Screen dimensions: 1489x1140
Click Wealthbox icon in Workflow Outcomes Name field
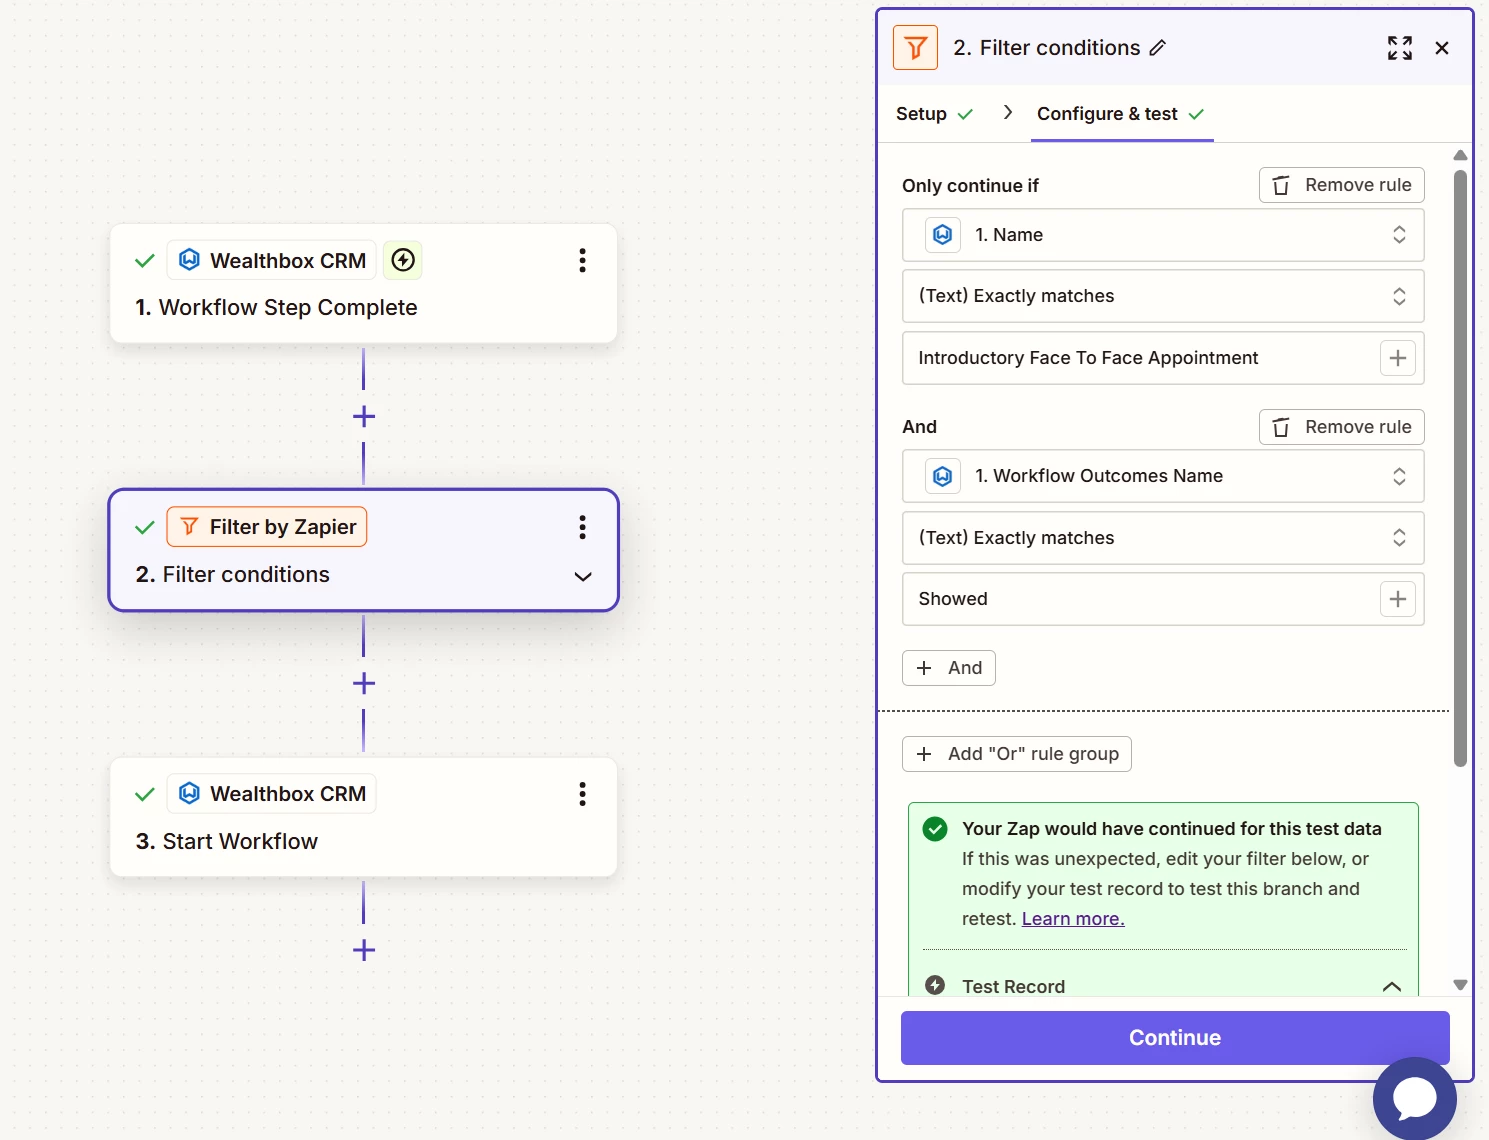coord(942,476)
